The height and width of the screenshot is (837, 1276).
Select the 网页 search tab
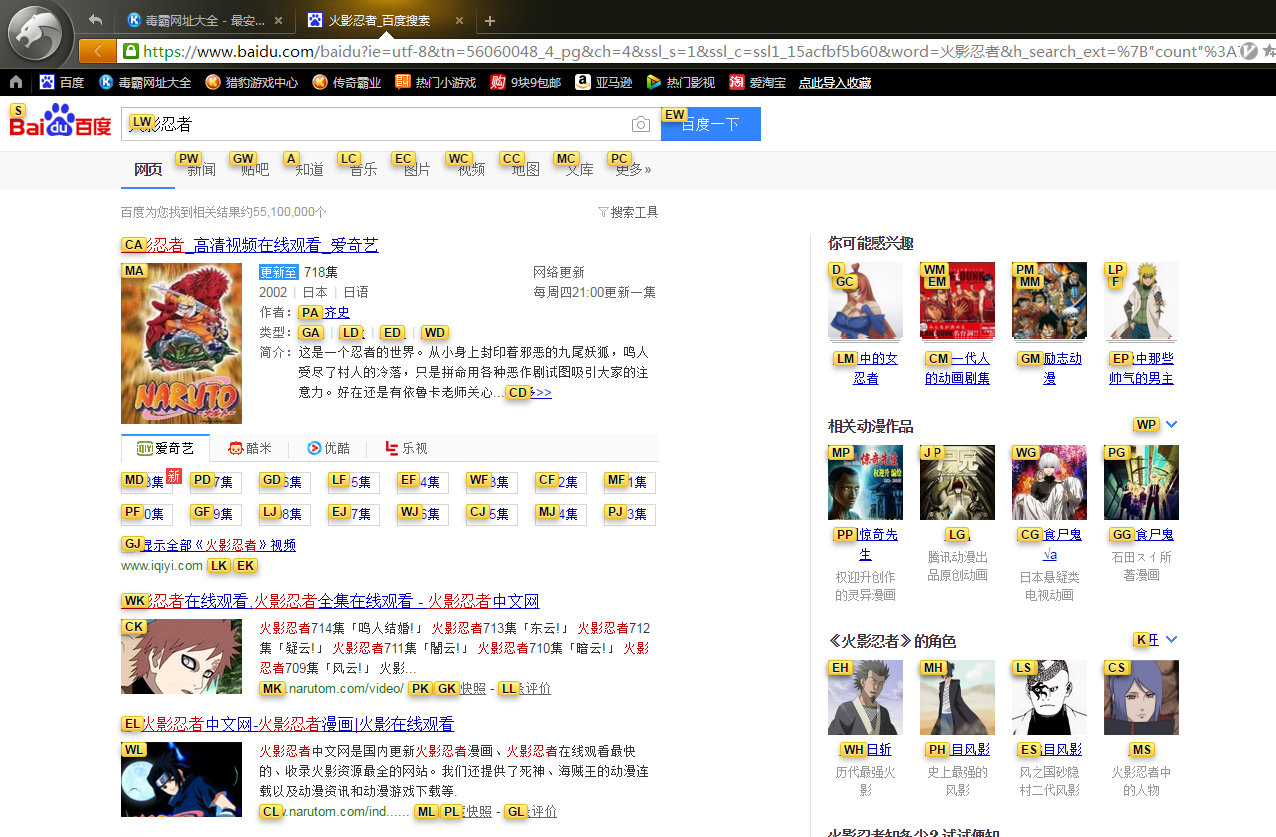[x=148, y=170]
